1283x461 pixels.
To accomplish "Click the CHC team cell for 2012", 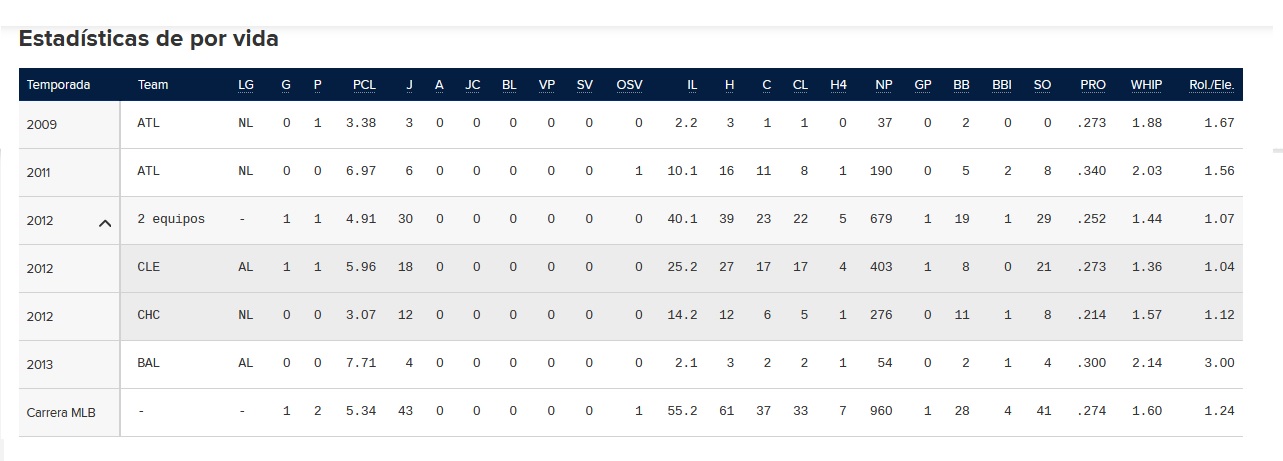I will point(148,315).
